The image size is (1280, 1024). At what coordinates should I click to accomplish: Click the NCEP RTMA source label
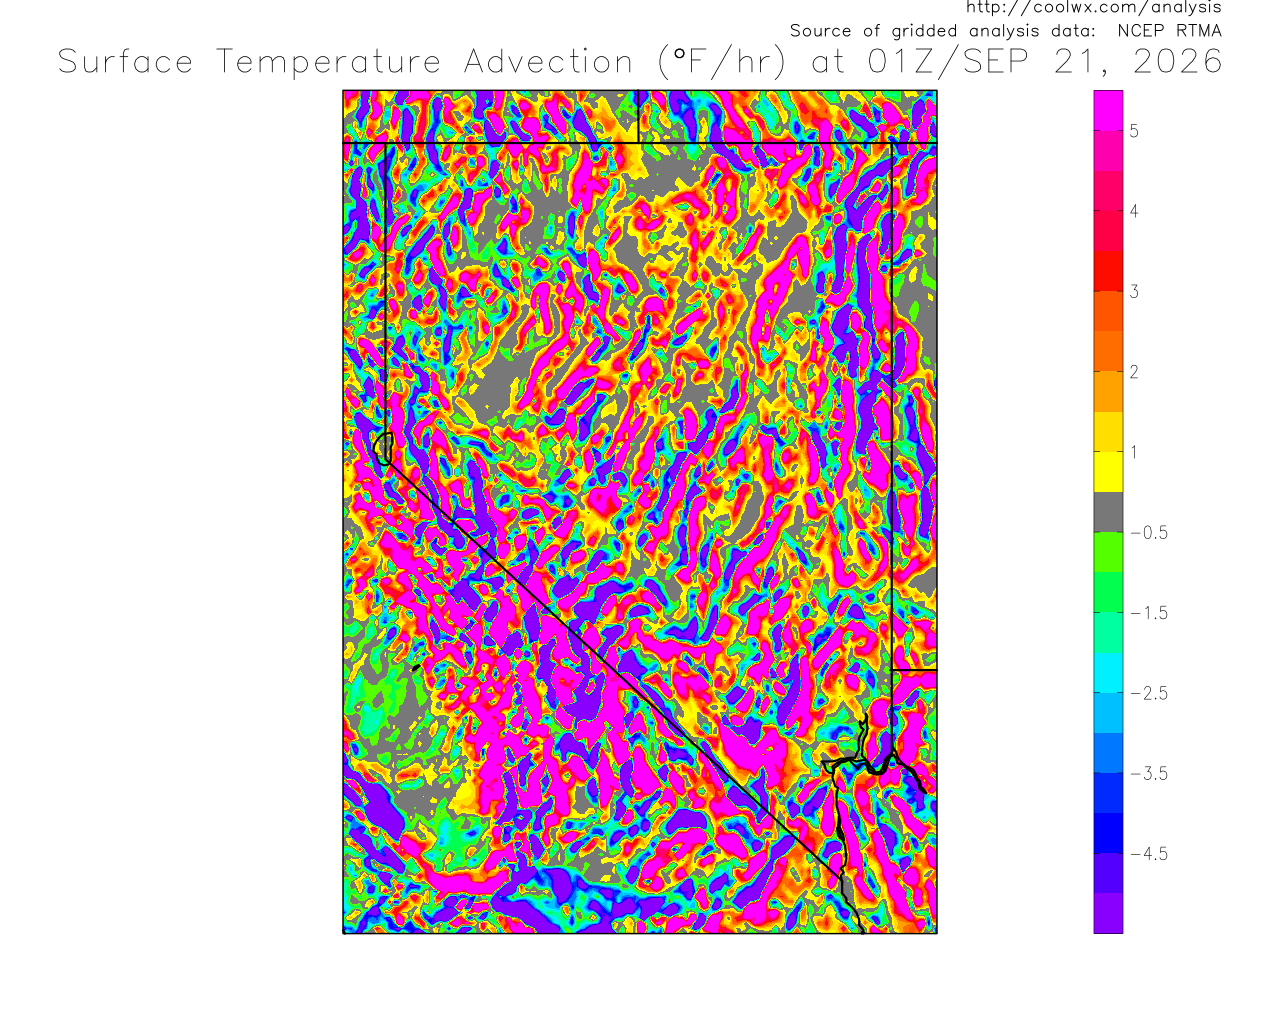point(1170,31)
